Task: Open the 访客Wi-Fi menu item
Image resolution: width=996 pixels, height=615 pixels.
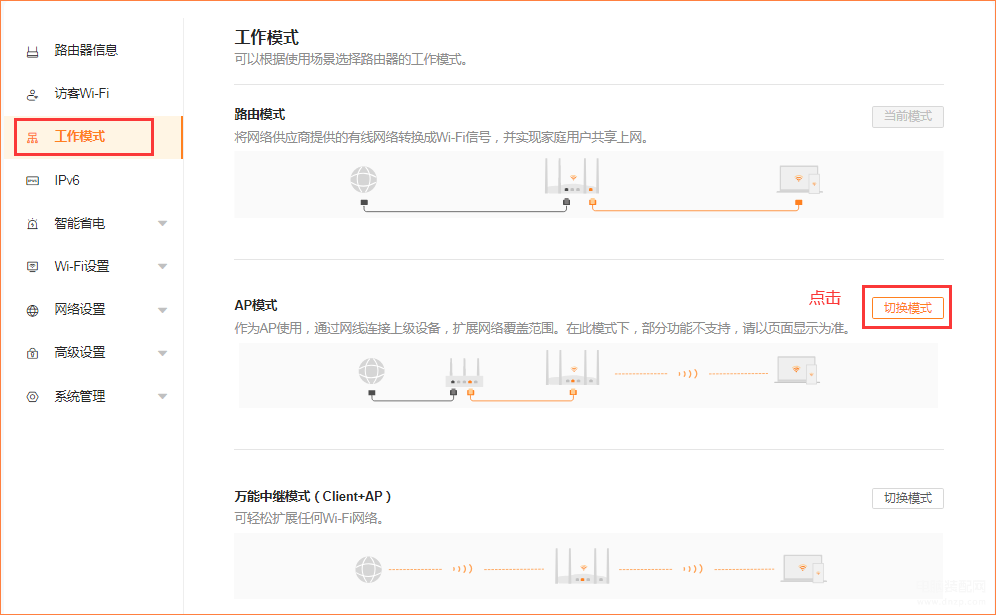Action: tap(82, 93)
